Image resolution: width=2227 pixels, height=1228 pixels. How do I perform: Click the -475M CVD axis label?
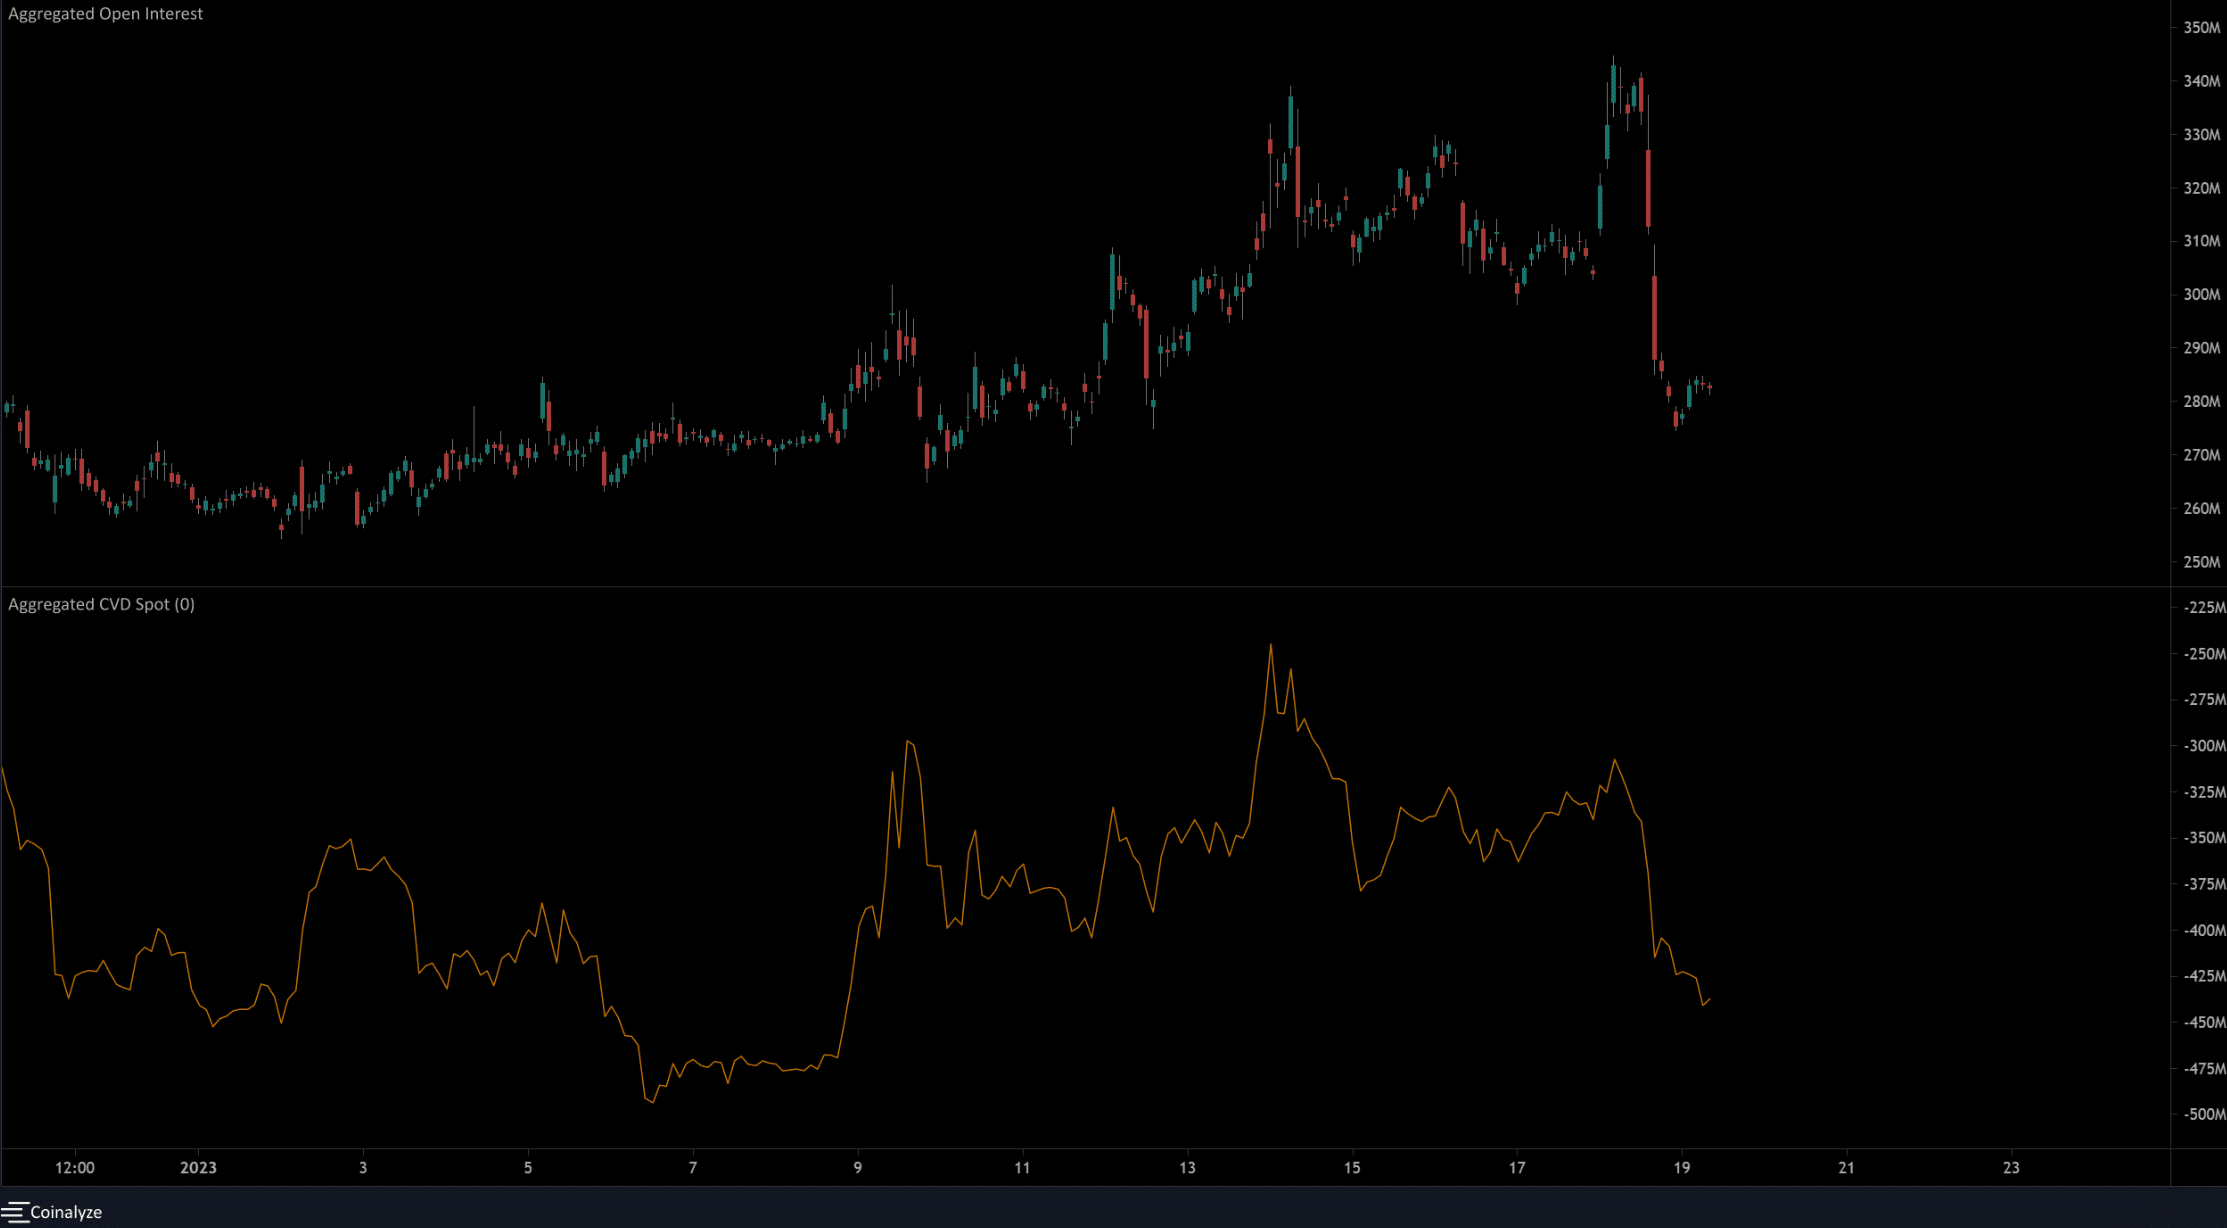tap(2204, 1068)
